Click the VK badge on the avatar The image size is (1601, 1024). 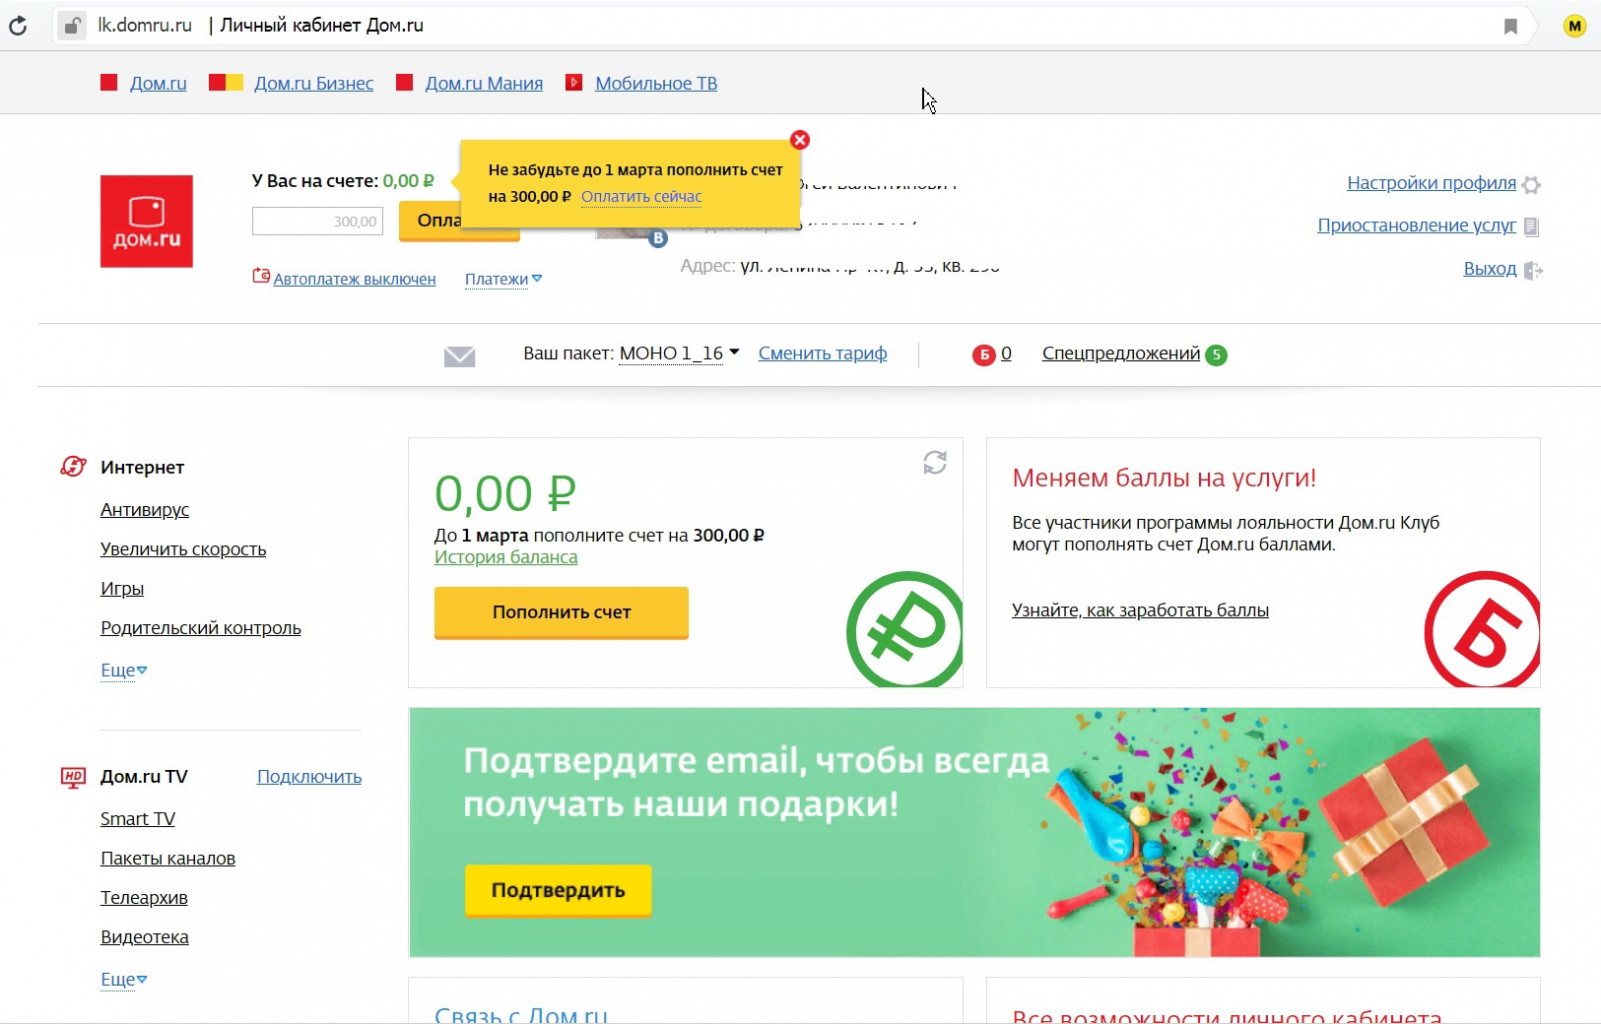click(657, 238)
